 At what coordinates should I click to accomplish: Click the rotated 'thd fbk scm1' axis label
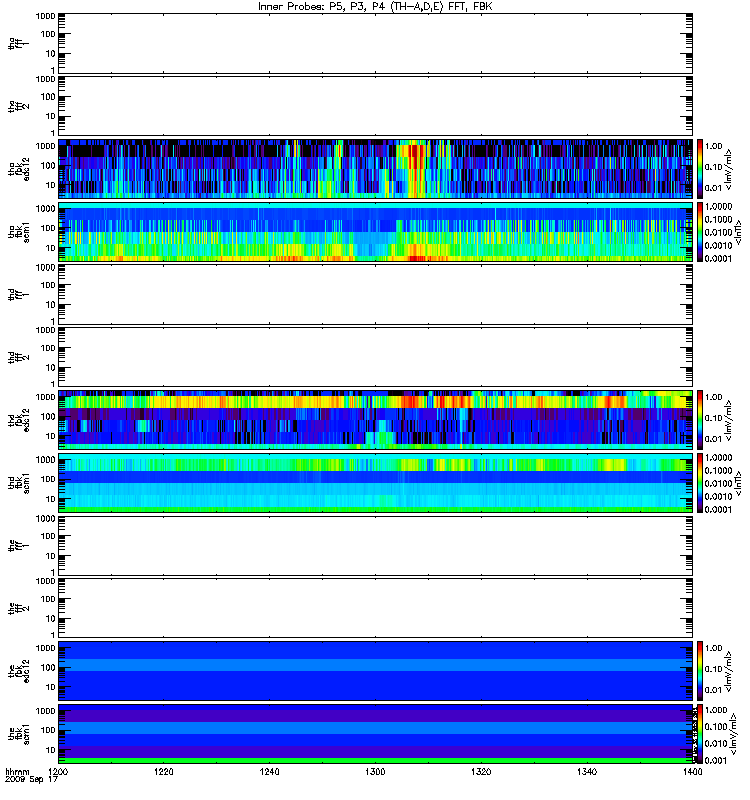(19, 483)
